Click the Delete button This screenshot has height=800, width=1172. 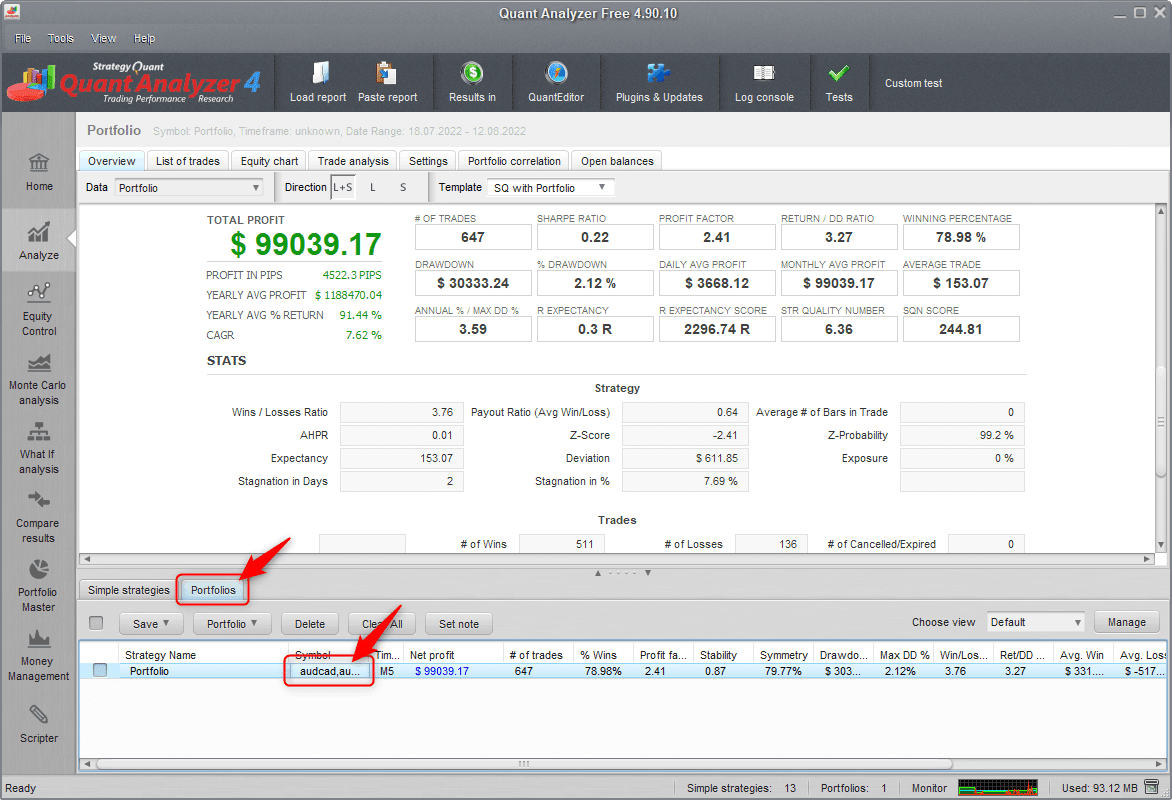click(x=309, y=624)
